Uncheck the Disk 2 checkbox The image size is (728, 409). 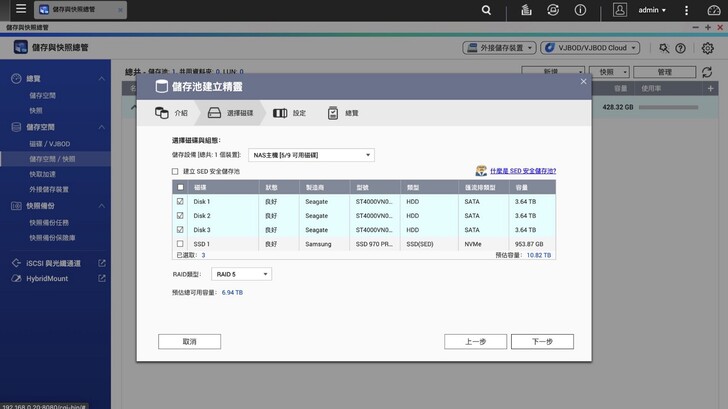[x=180, y=215]
